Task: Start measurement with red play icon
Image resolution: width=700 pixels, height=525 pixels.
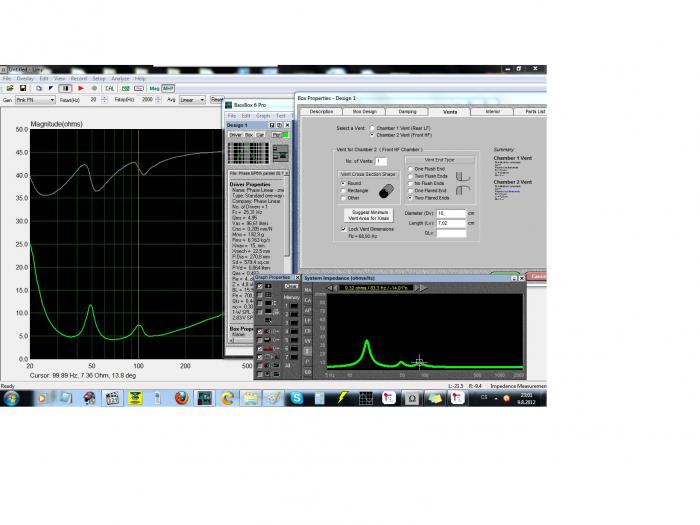Action: [81, 88]
